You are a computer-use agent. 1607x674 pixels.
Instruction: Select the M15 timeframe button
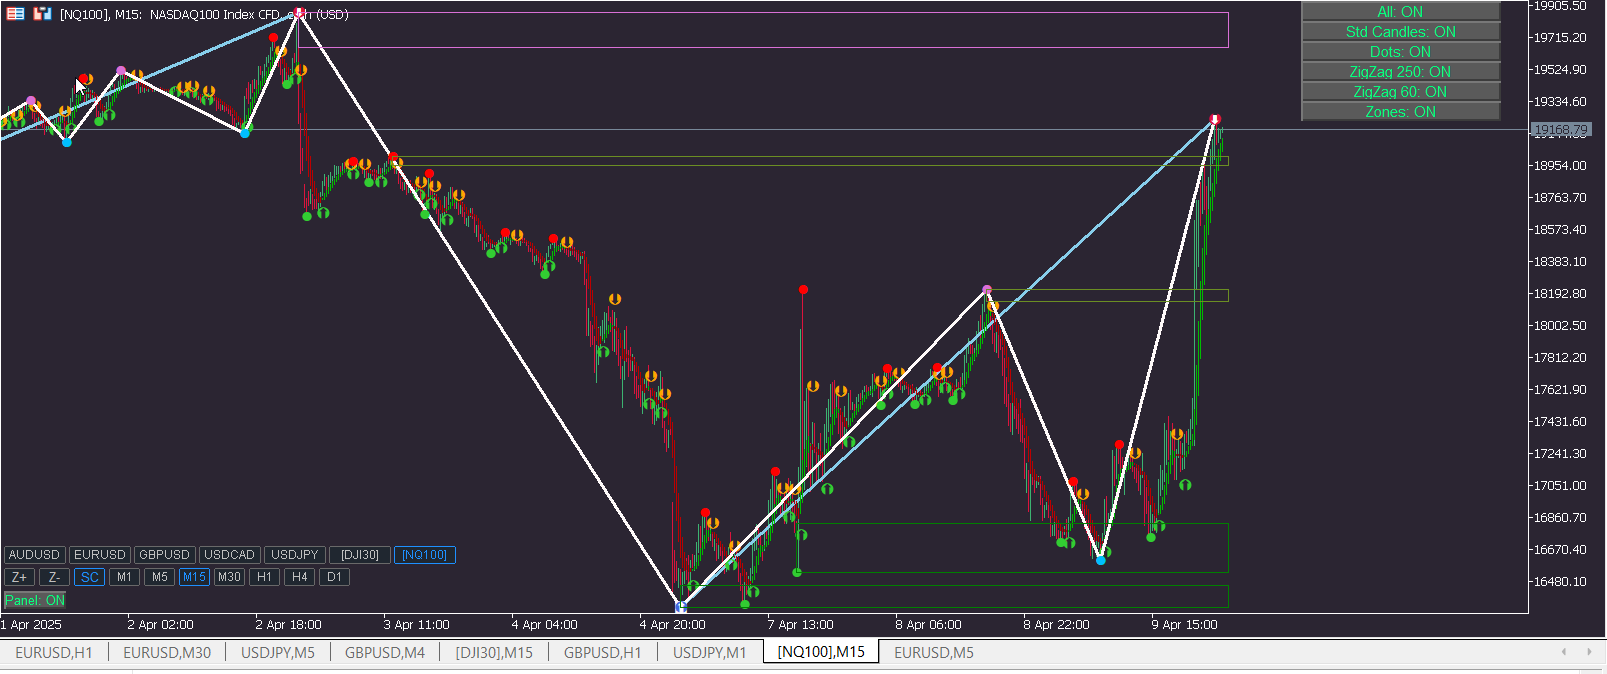[x=194, y=577]
